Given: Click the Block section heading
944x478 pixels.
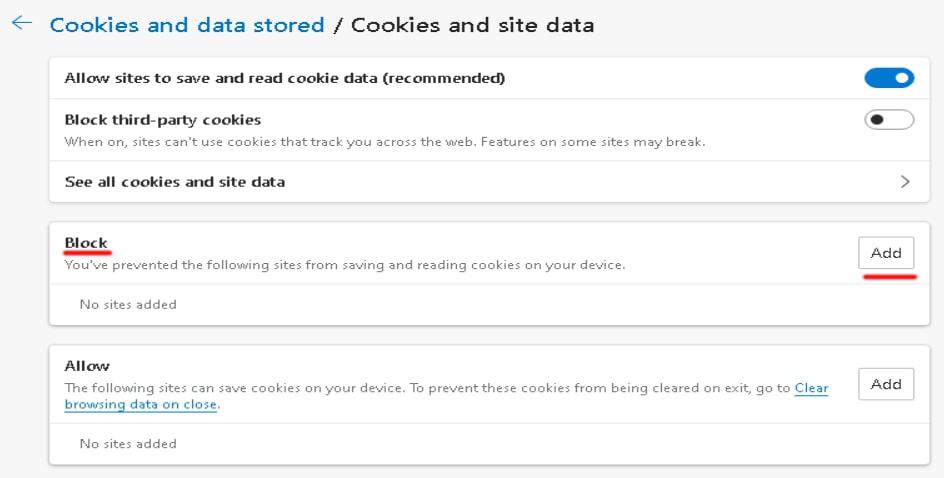Looking at the screenshot, I should 86,243.
